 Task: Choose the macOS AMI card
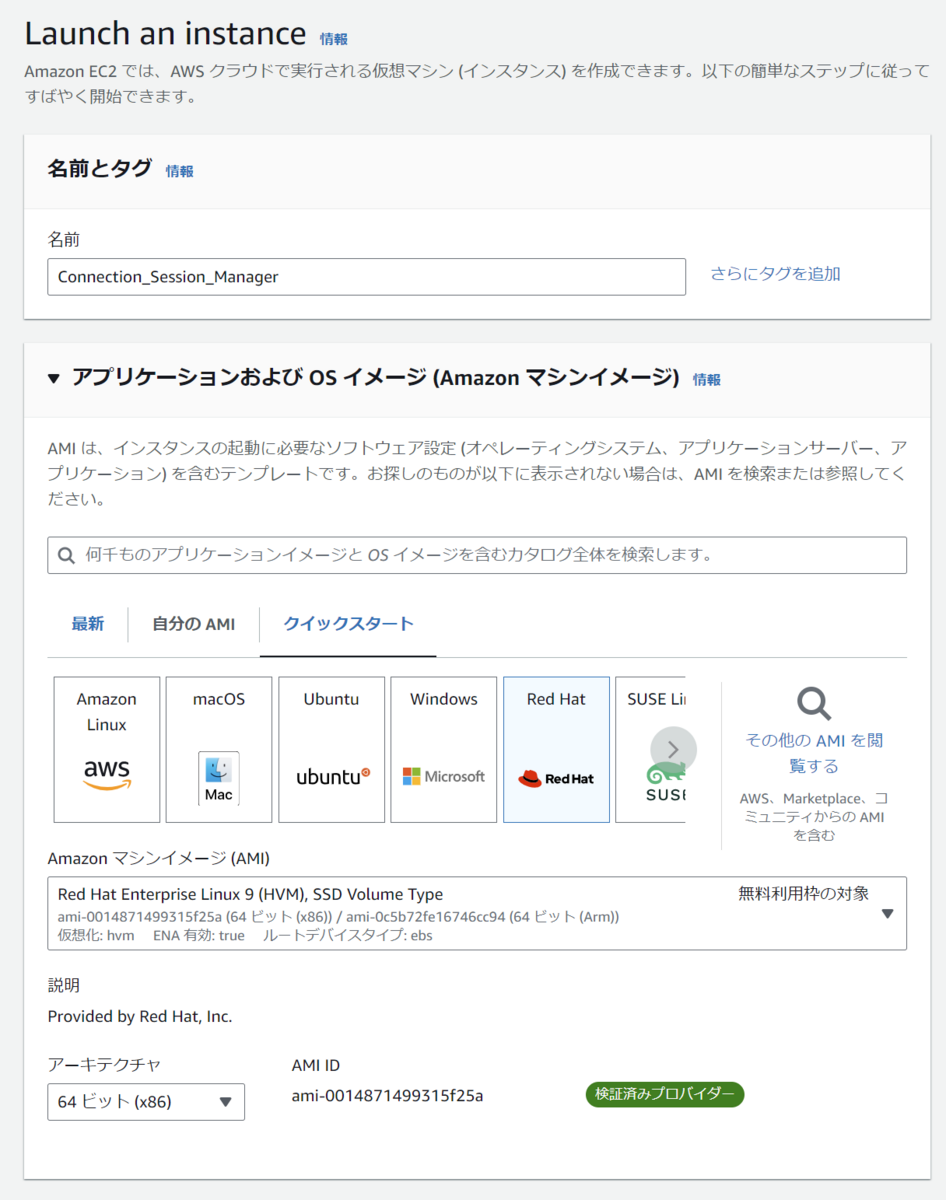[x=219, y=750]
